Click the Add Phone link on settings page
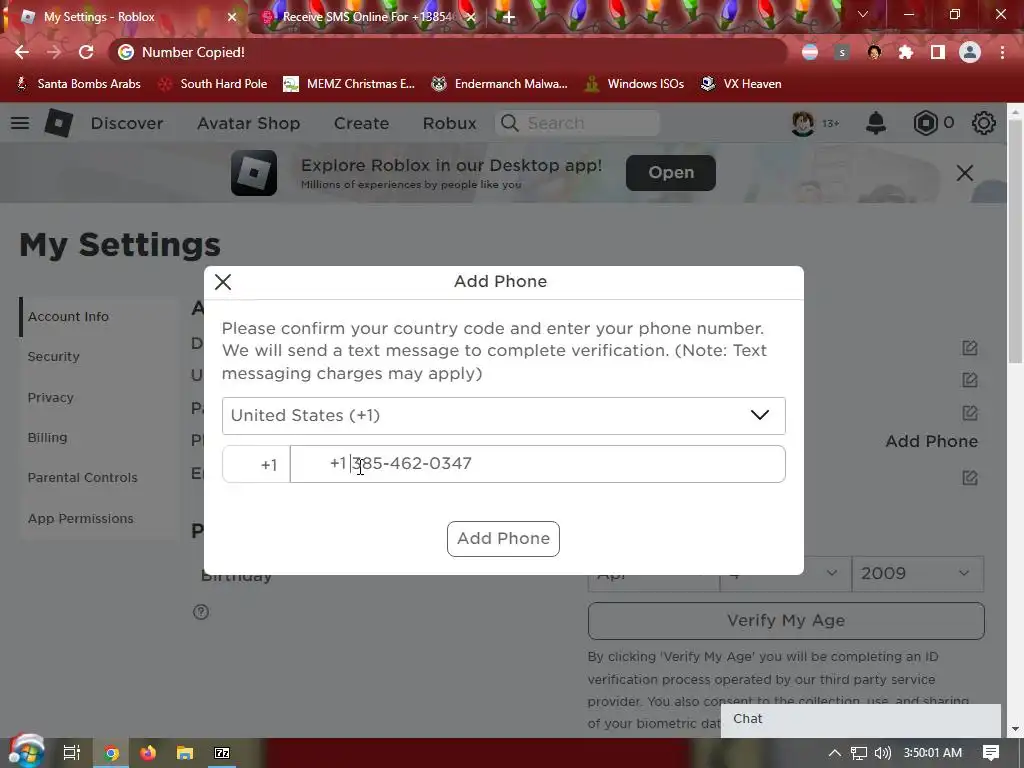The width and height of the screenshot is (1024, 768). 931,441
